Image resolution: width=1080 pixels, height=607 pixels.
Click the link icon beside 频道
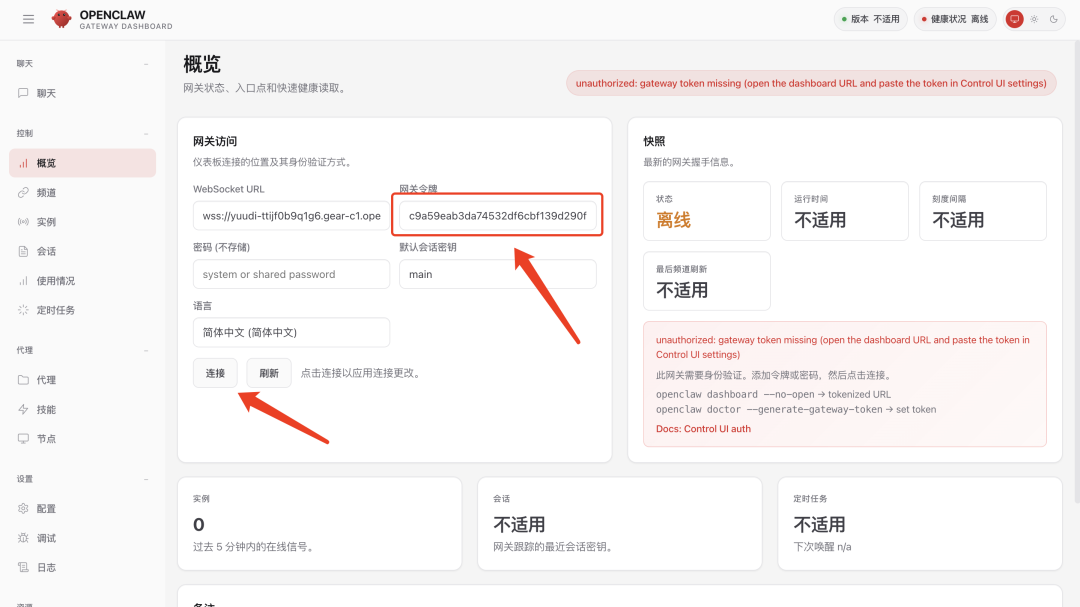[x=23, y=193]
